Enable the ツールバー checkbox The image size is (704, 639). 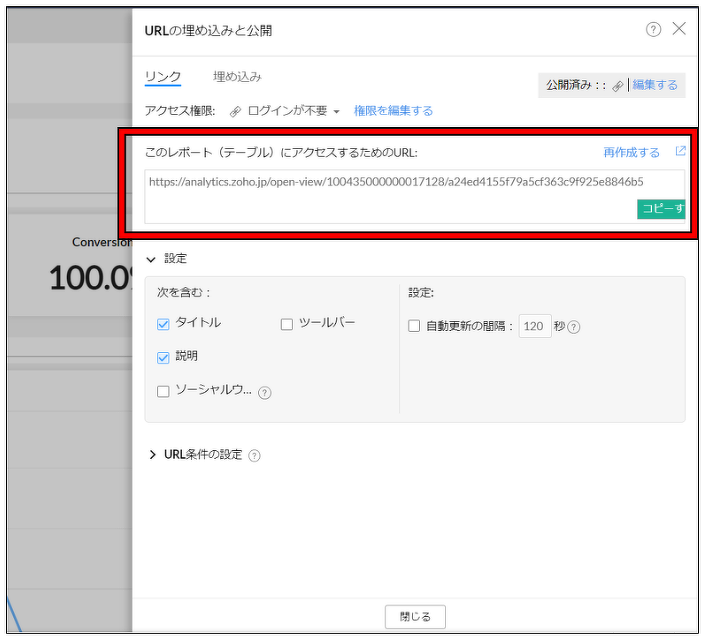[x=287, y=324]
